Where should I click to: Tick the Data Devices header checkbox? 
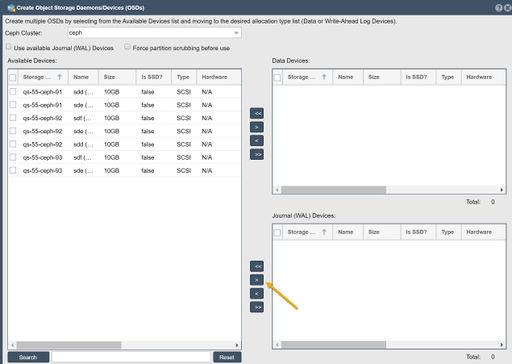(x=277, y=77)
